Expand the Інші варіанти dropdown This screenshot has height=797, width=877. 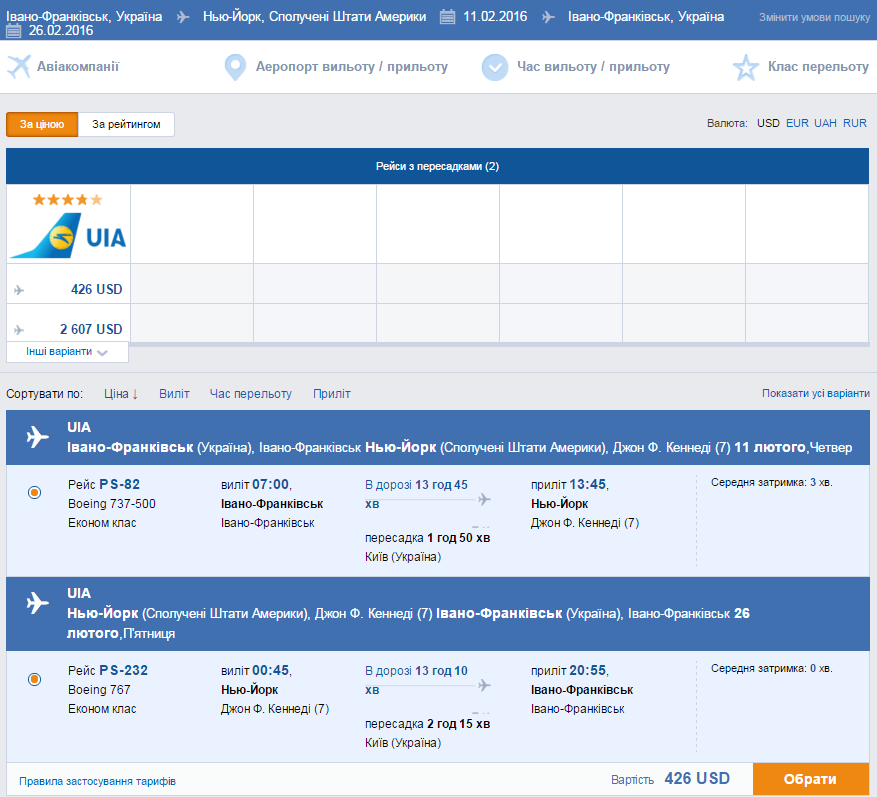(67, 352)
